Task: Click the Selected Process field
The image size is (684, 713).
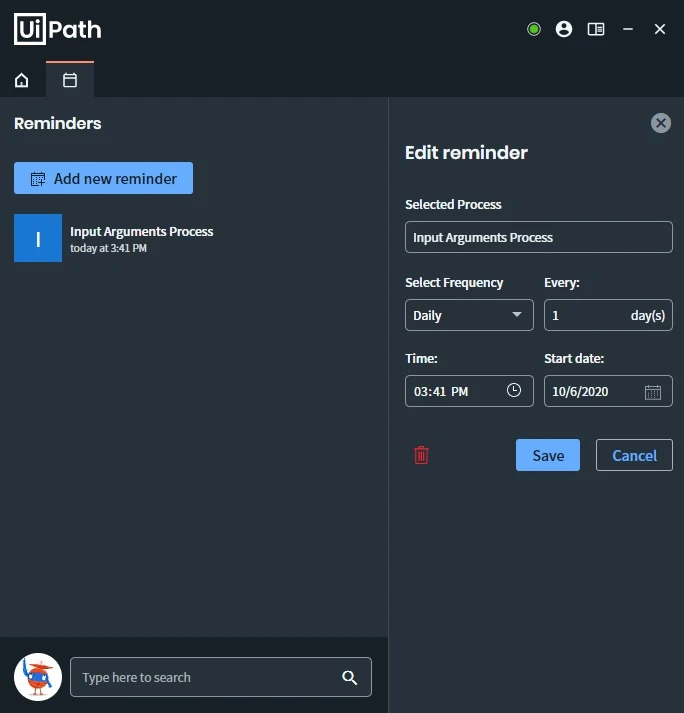Action: click(539, 237)
